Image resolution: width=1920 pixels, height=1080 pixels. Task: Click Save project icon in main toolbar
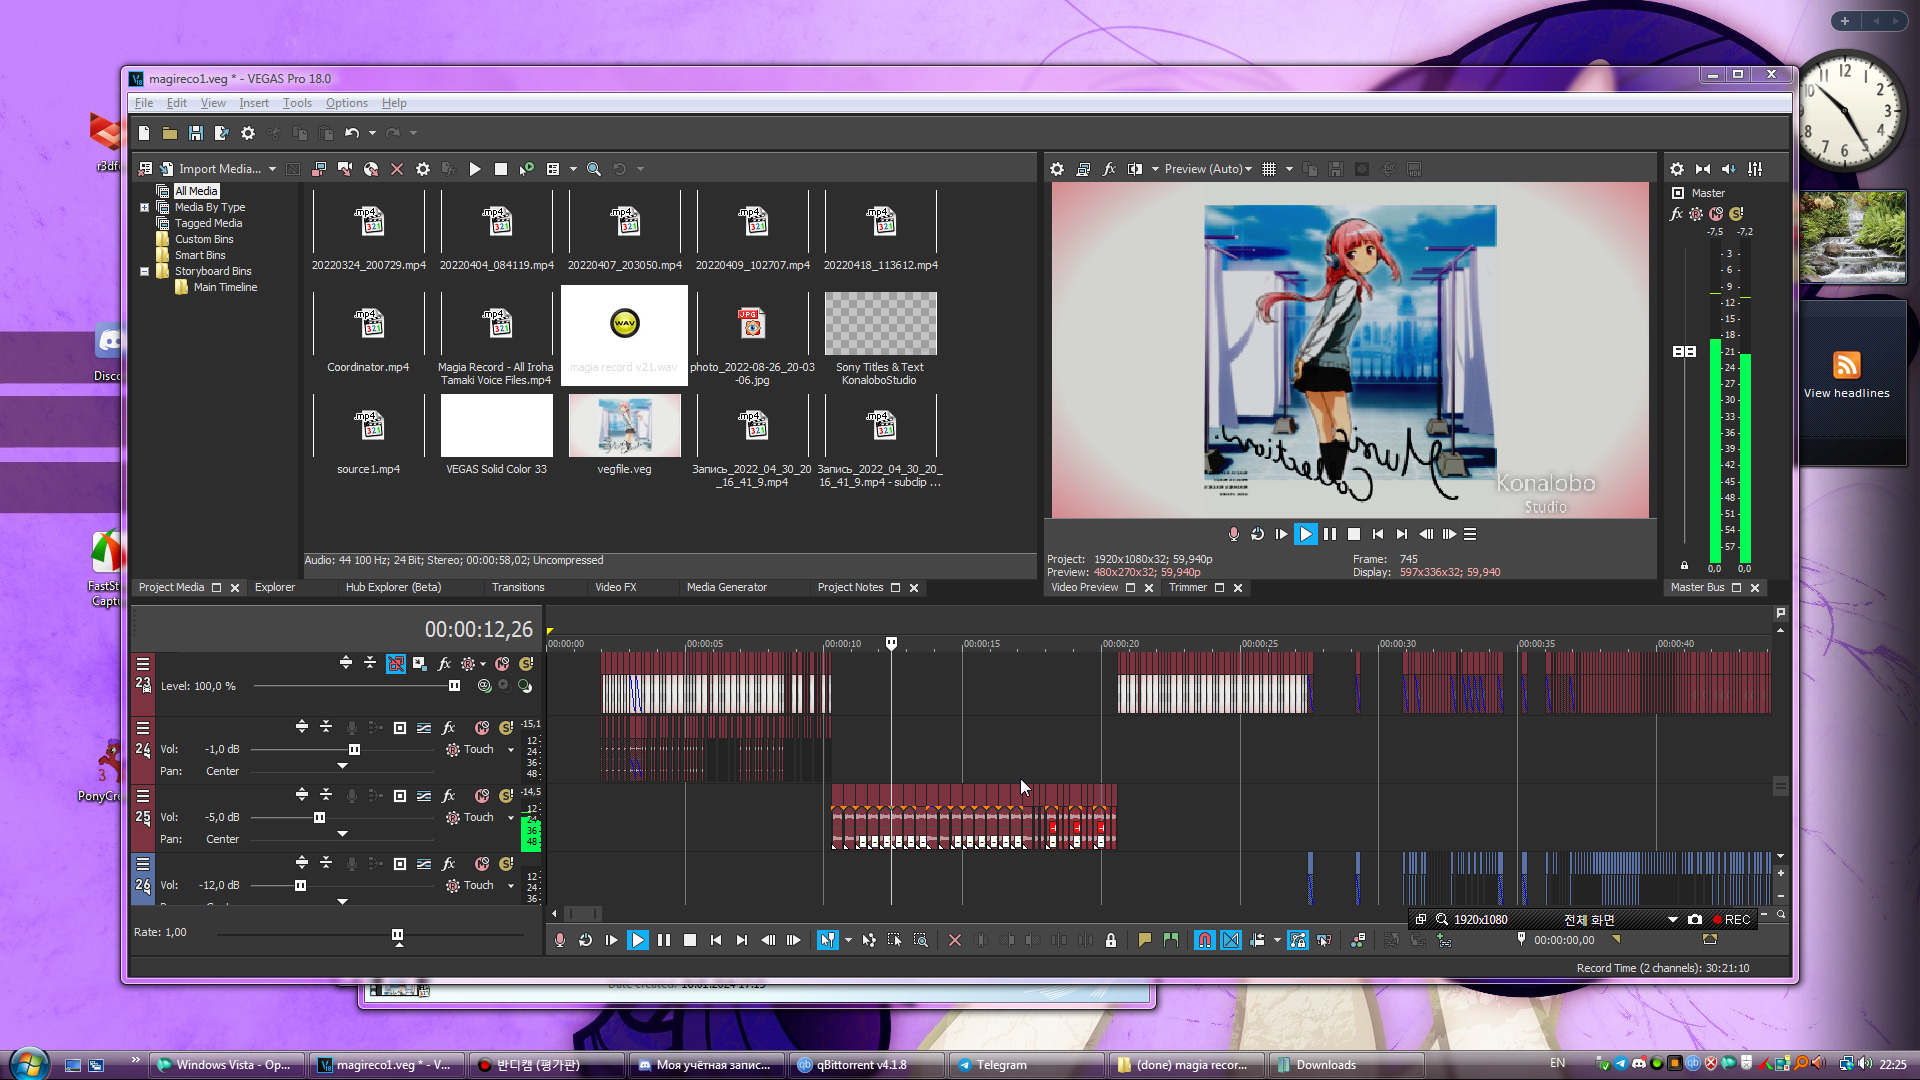[196, 133]
